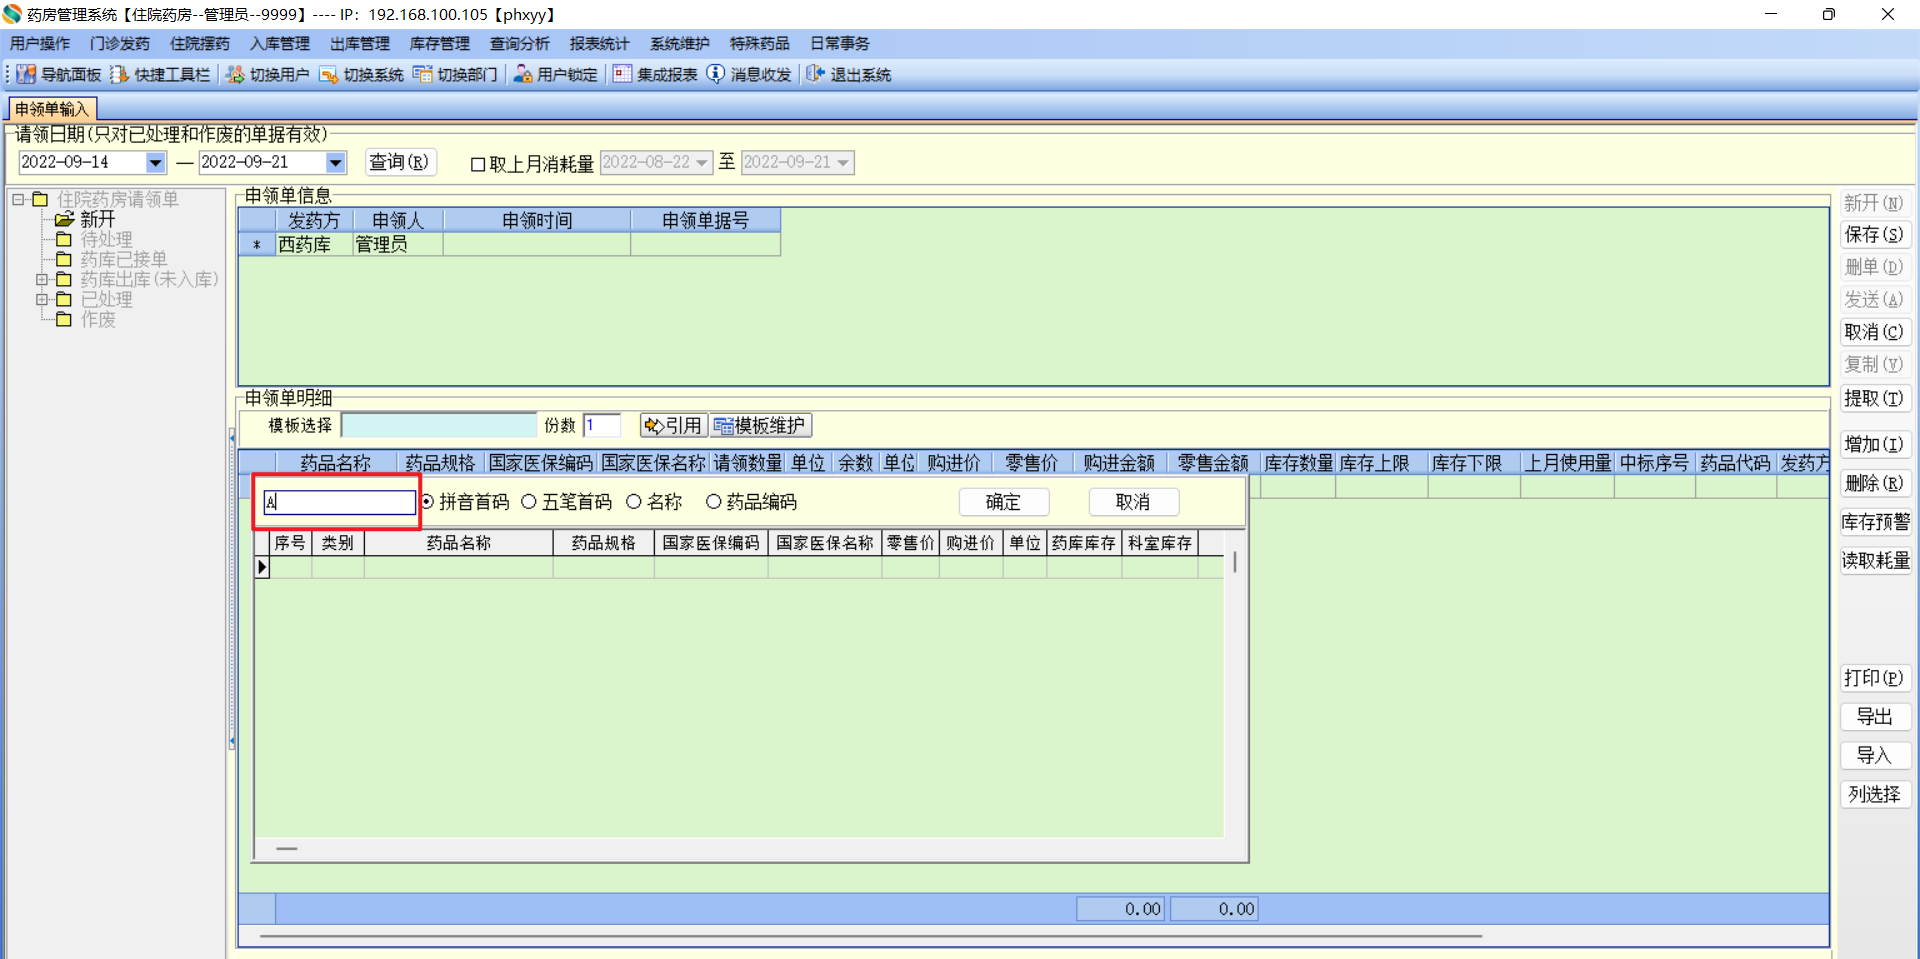
Task: Click the 导出 export button
Action: pos(1875,717)
